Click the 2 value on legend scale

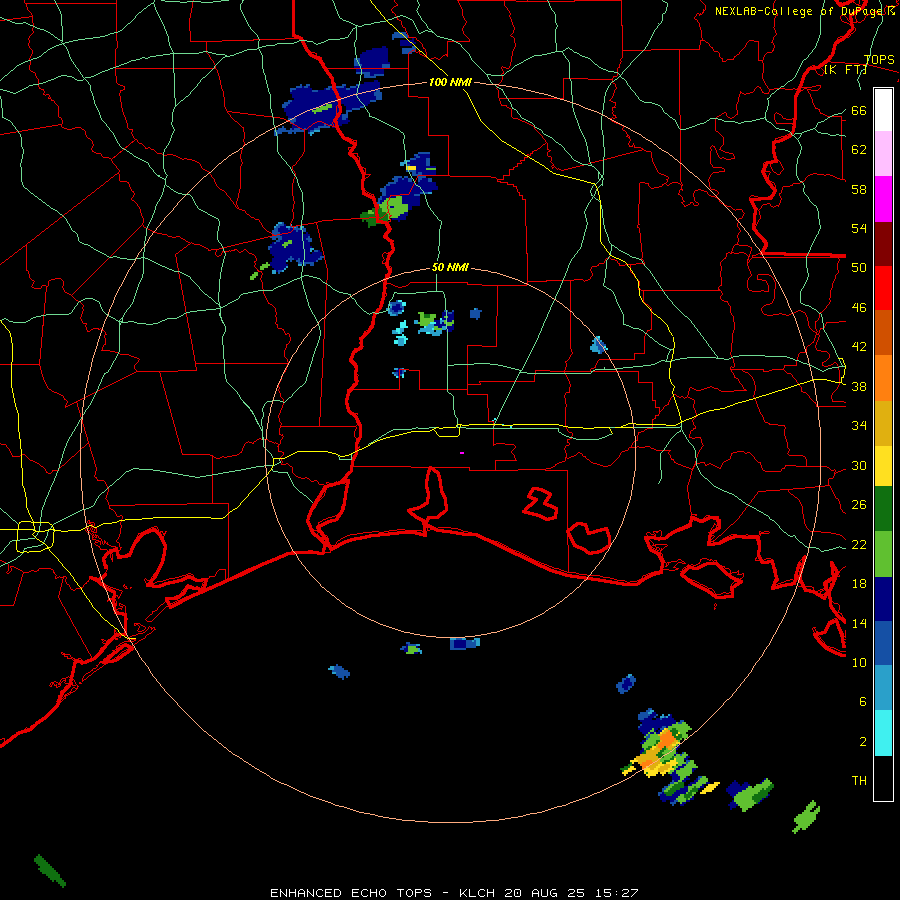pos(863,741)
